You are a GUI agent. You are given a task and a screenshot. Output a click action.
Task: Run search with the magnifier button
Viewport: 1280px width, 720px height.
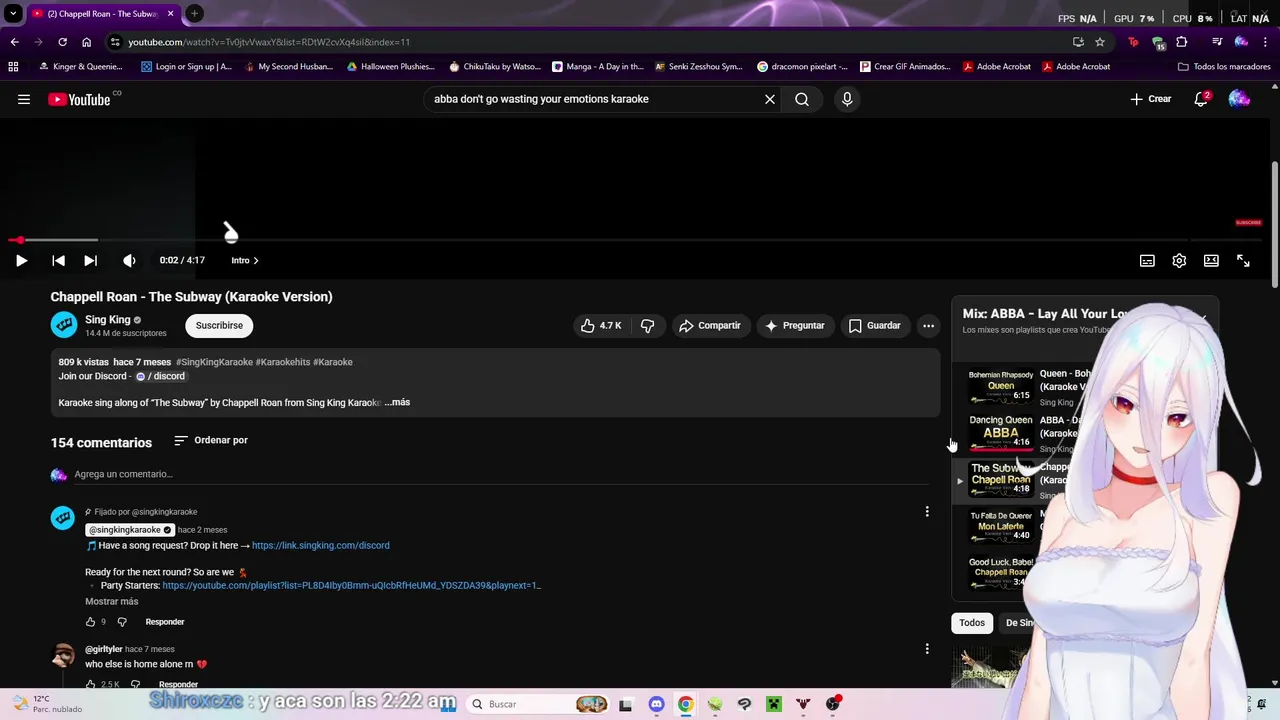[802, 99]
